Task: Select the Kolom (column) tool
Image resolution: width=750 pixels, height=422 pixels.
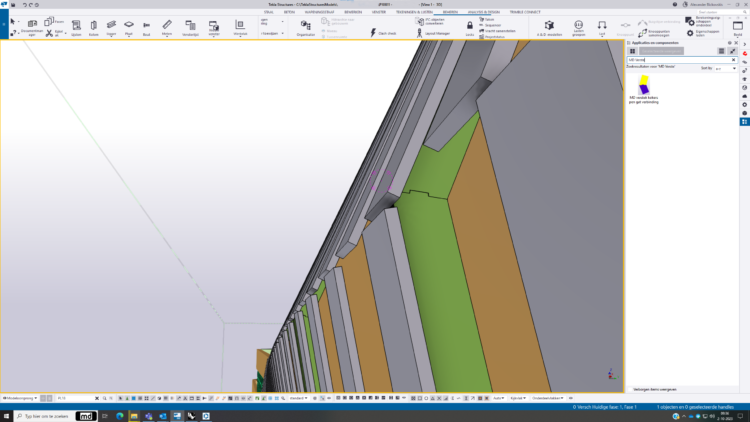Action: (94, 28)
